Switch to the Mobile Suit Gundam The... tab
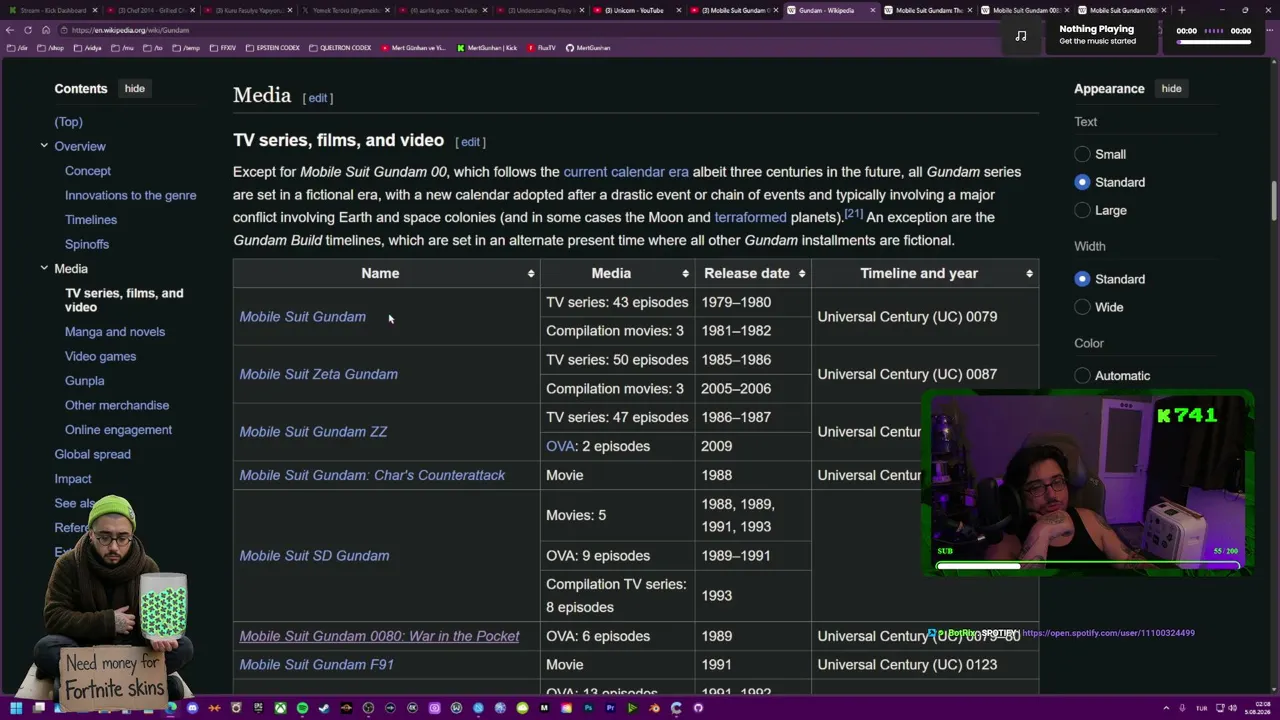The width and height of the screenshot is (1280, 720). coord(927,10)
